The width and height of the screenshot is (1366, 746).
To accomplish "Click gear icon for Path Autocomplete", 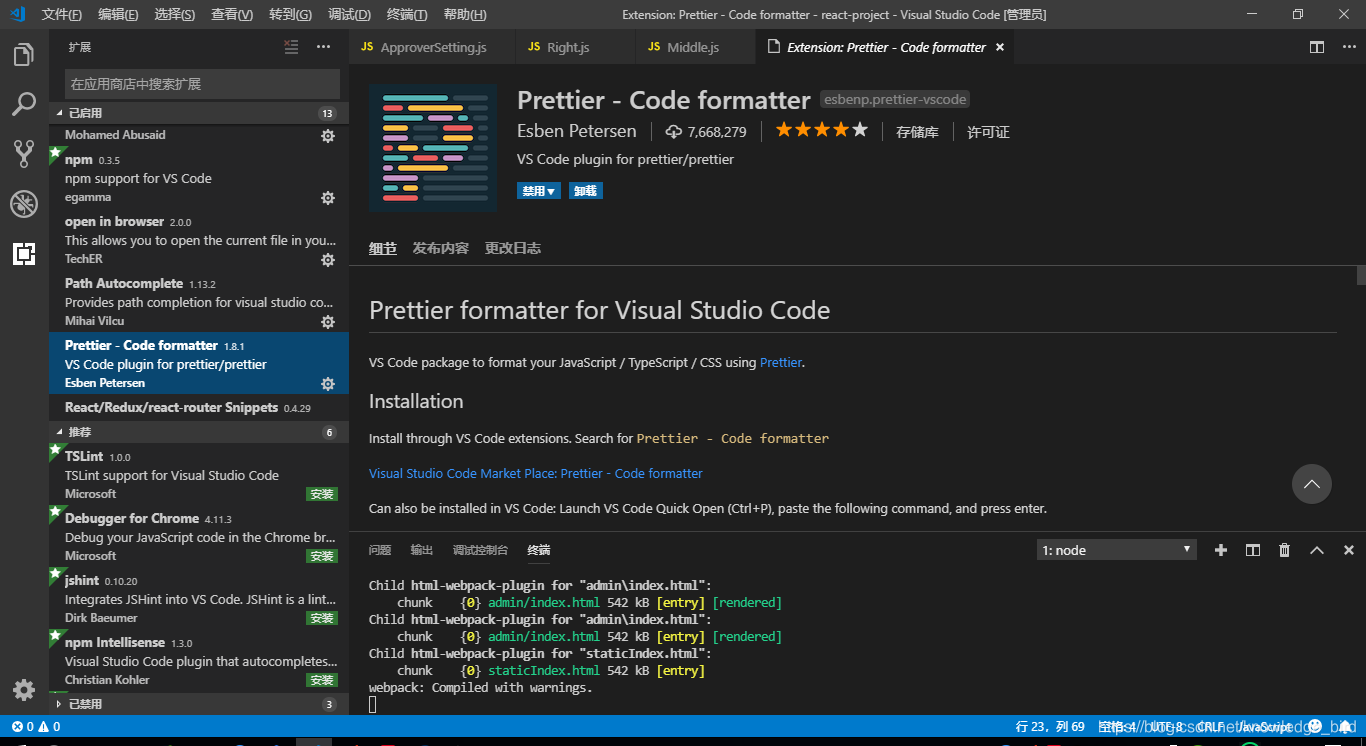I will [x=327, y=322].
